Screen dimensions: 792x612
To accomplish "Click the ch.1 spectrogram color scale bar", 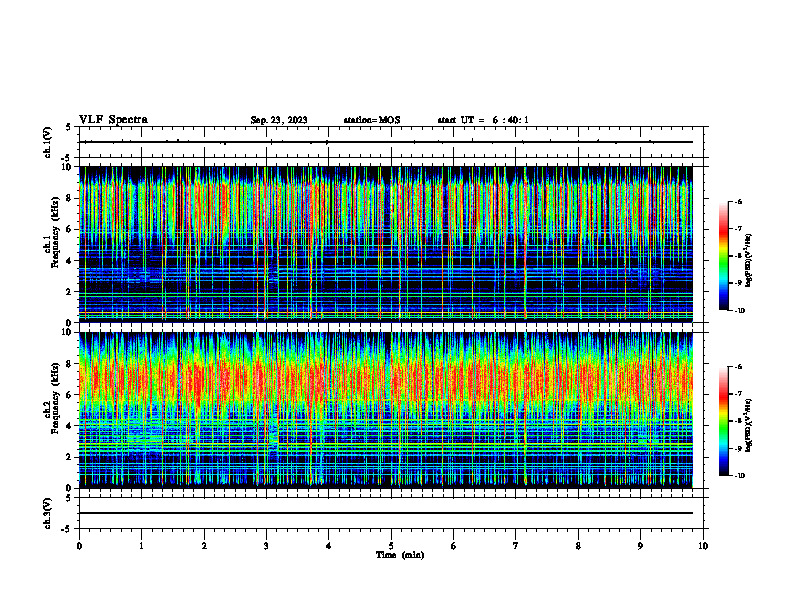I will pos(723,256).
